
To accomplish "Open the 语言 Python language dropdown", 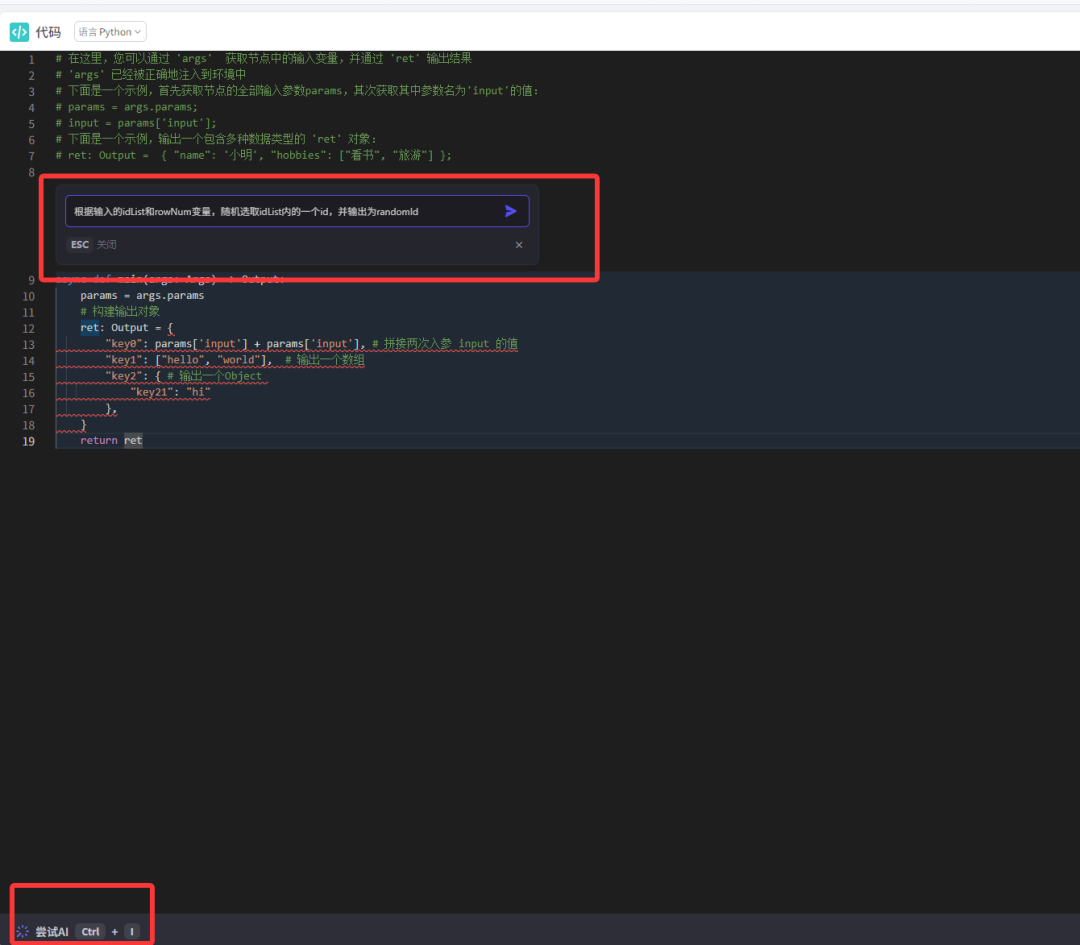I will pyautogui.click(x=109, y=32).
